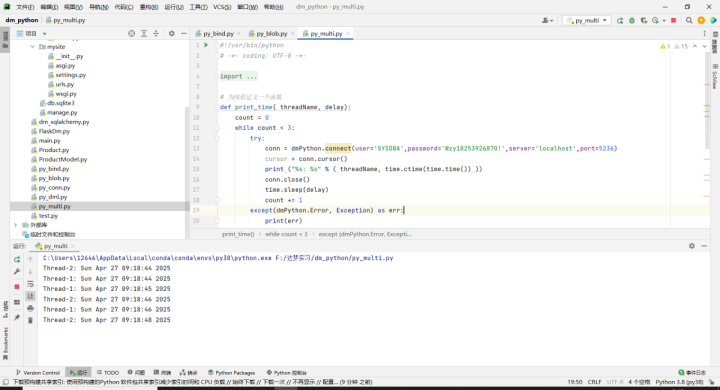Open the event log
Image resolution: width=720 pixels, height=390 pixels.
692,373
